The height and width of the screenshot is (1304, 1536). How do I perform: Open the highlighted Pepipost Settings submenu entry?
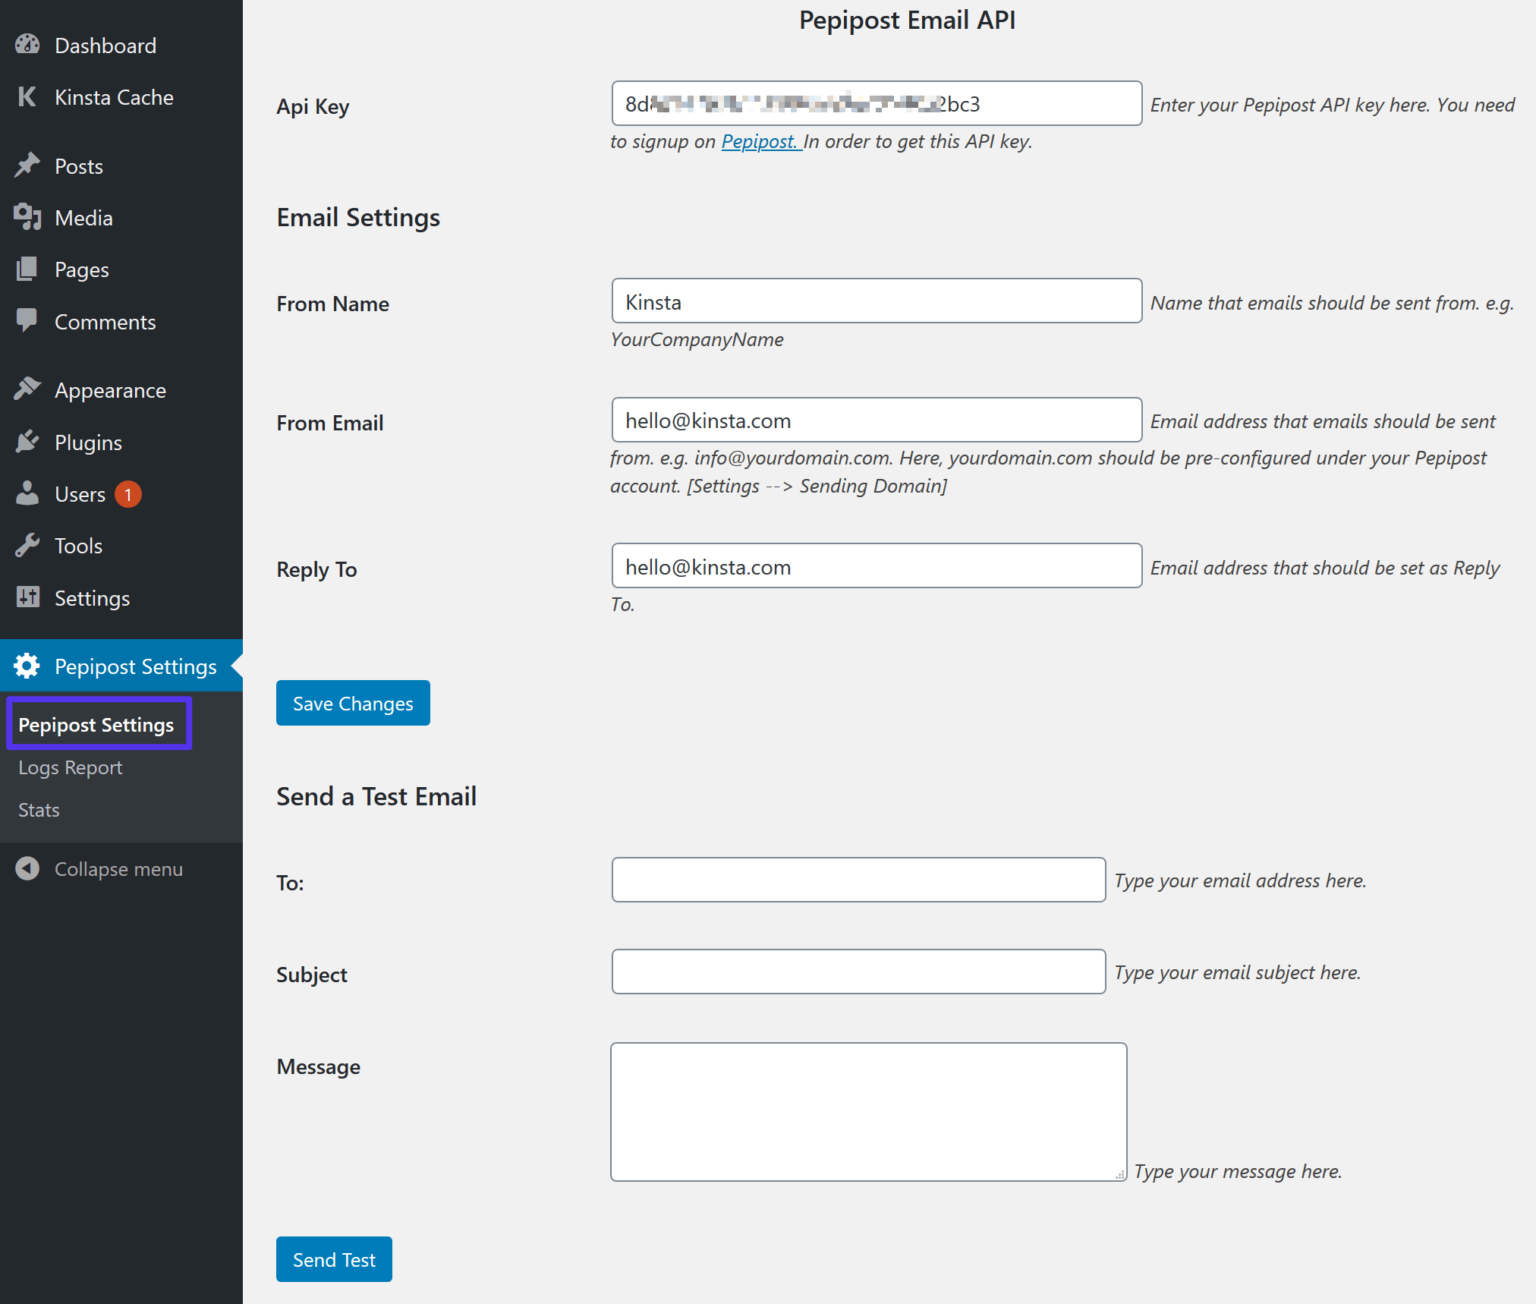96,725
